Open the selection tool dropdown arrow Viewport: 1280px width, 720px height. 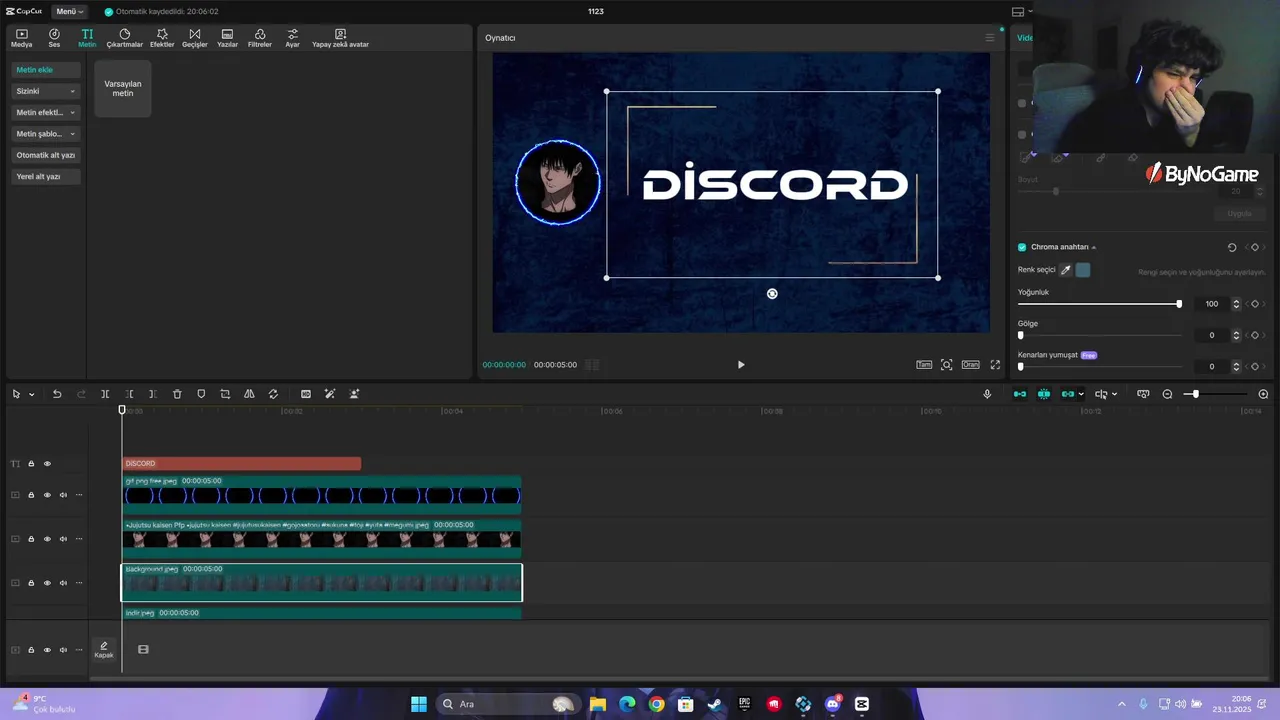coord(31,394)
